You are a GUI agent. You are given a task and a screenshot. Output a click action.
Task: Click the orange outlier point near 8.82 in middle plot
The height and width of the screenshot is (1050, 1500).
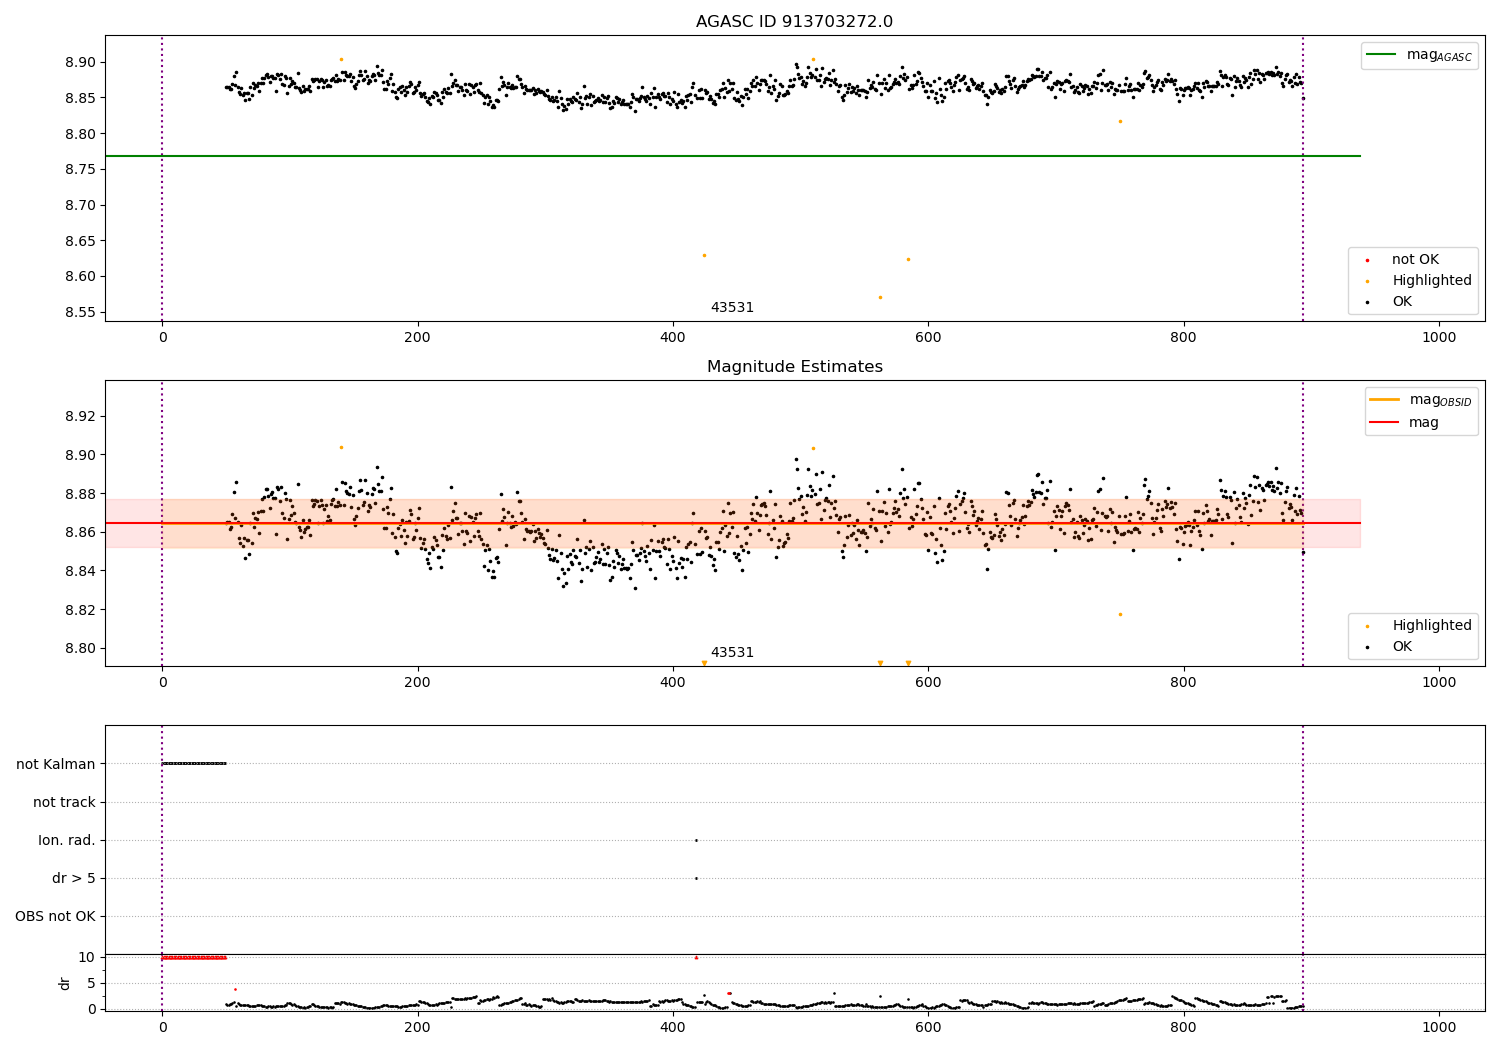click(x=1120, y=614)
